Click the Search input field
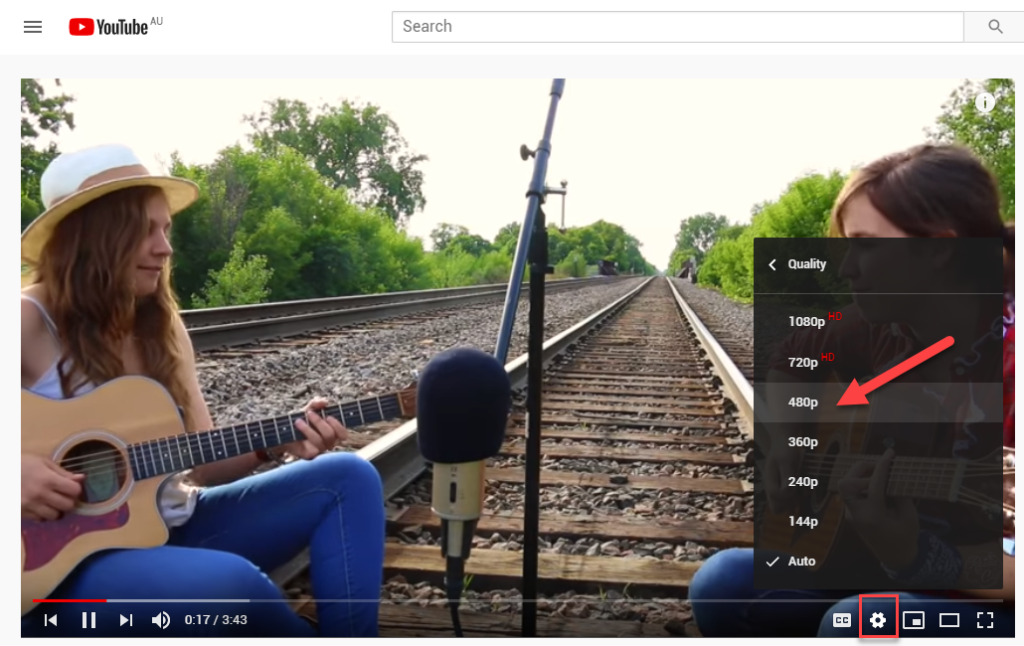Image resolution: width=1024 pixels, height=646 pixels. [x=677, y=27]
